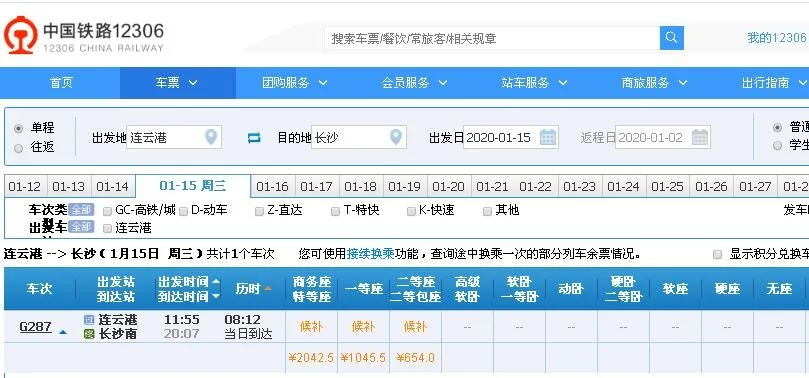
Task: Select the 01-12 date tab
Action: pyautogui.click(x=25, y=187)
